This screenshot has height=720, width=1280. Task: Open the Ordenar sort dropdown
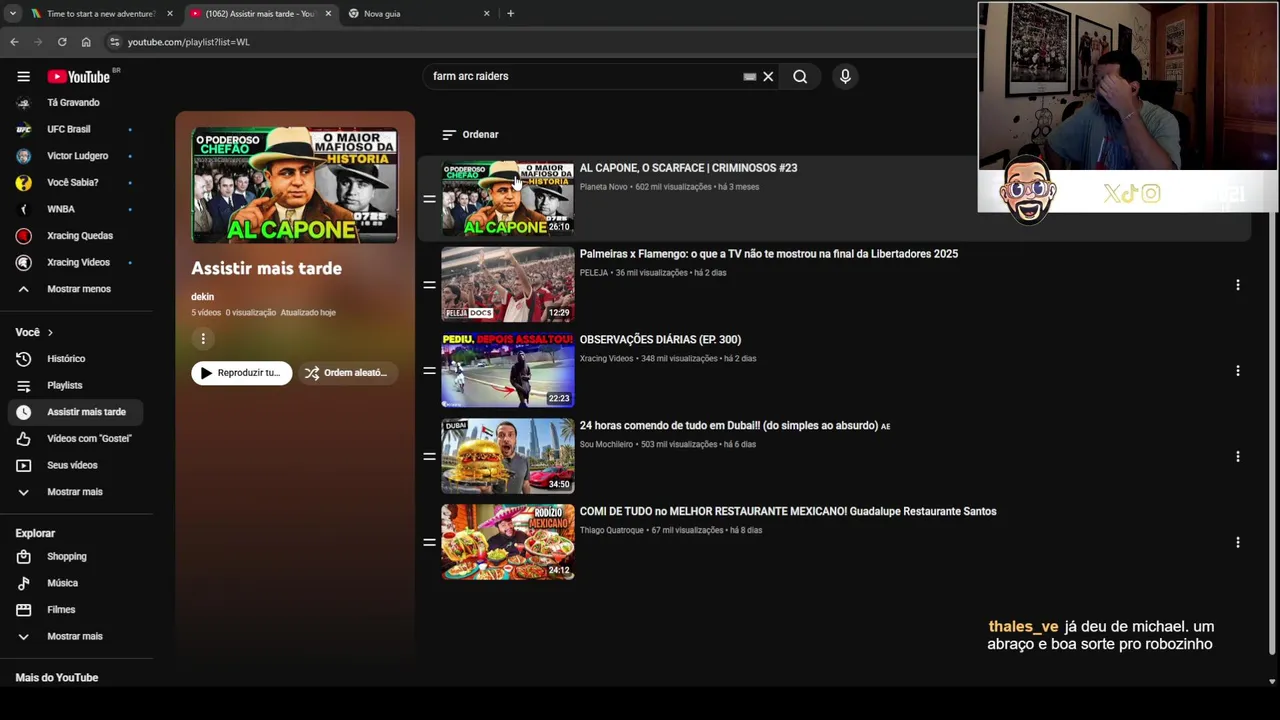click(470, 134)
